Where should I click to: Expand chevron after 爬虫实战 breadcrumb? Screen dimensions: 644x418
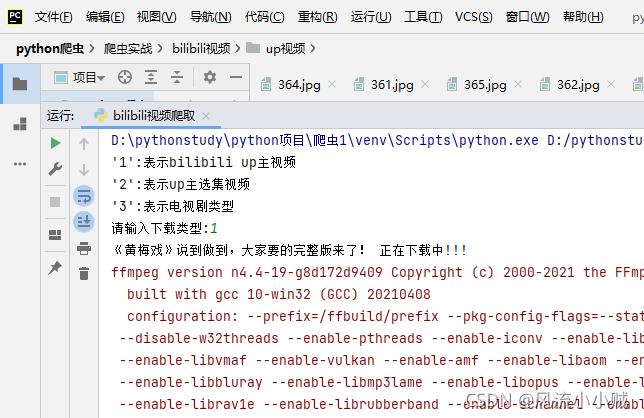click(x=160, y=49)
